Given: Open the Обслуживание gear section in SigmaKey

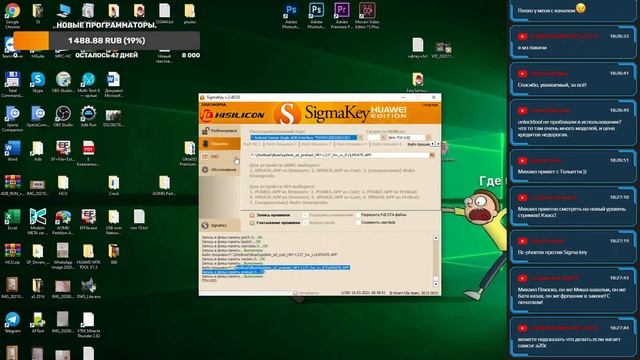Looking at the screenshot, I should (220, 169).
